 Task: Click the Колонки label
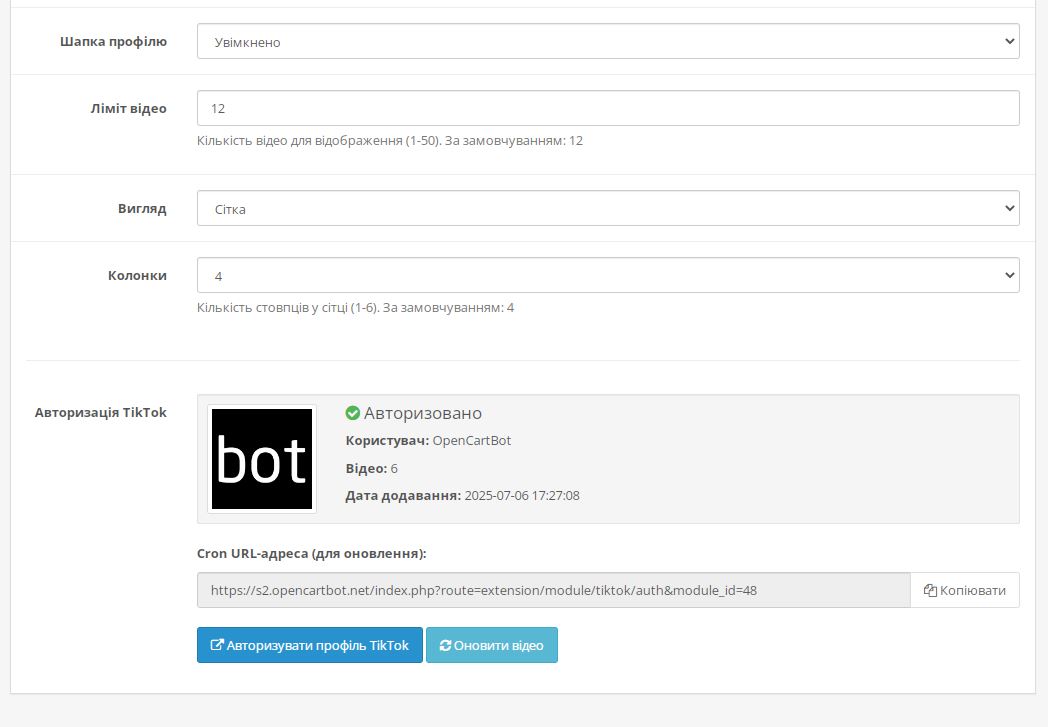[137, 275]
